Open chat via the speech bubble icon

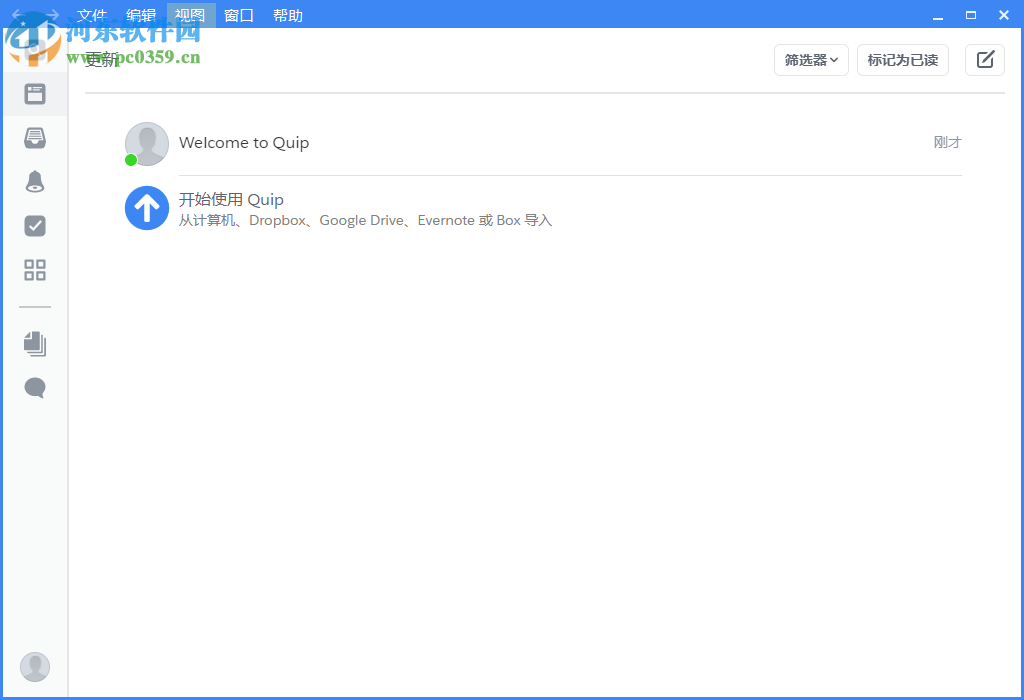(x=35, y=387)
